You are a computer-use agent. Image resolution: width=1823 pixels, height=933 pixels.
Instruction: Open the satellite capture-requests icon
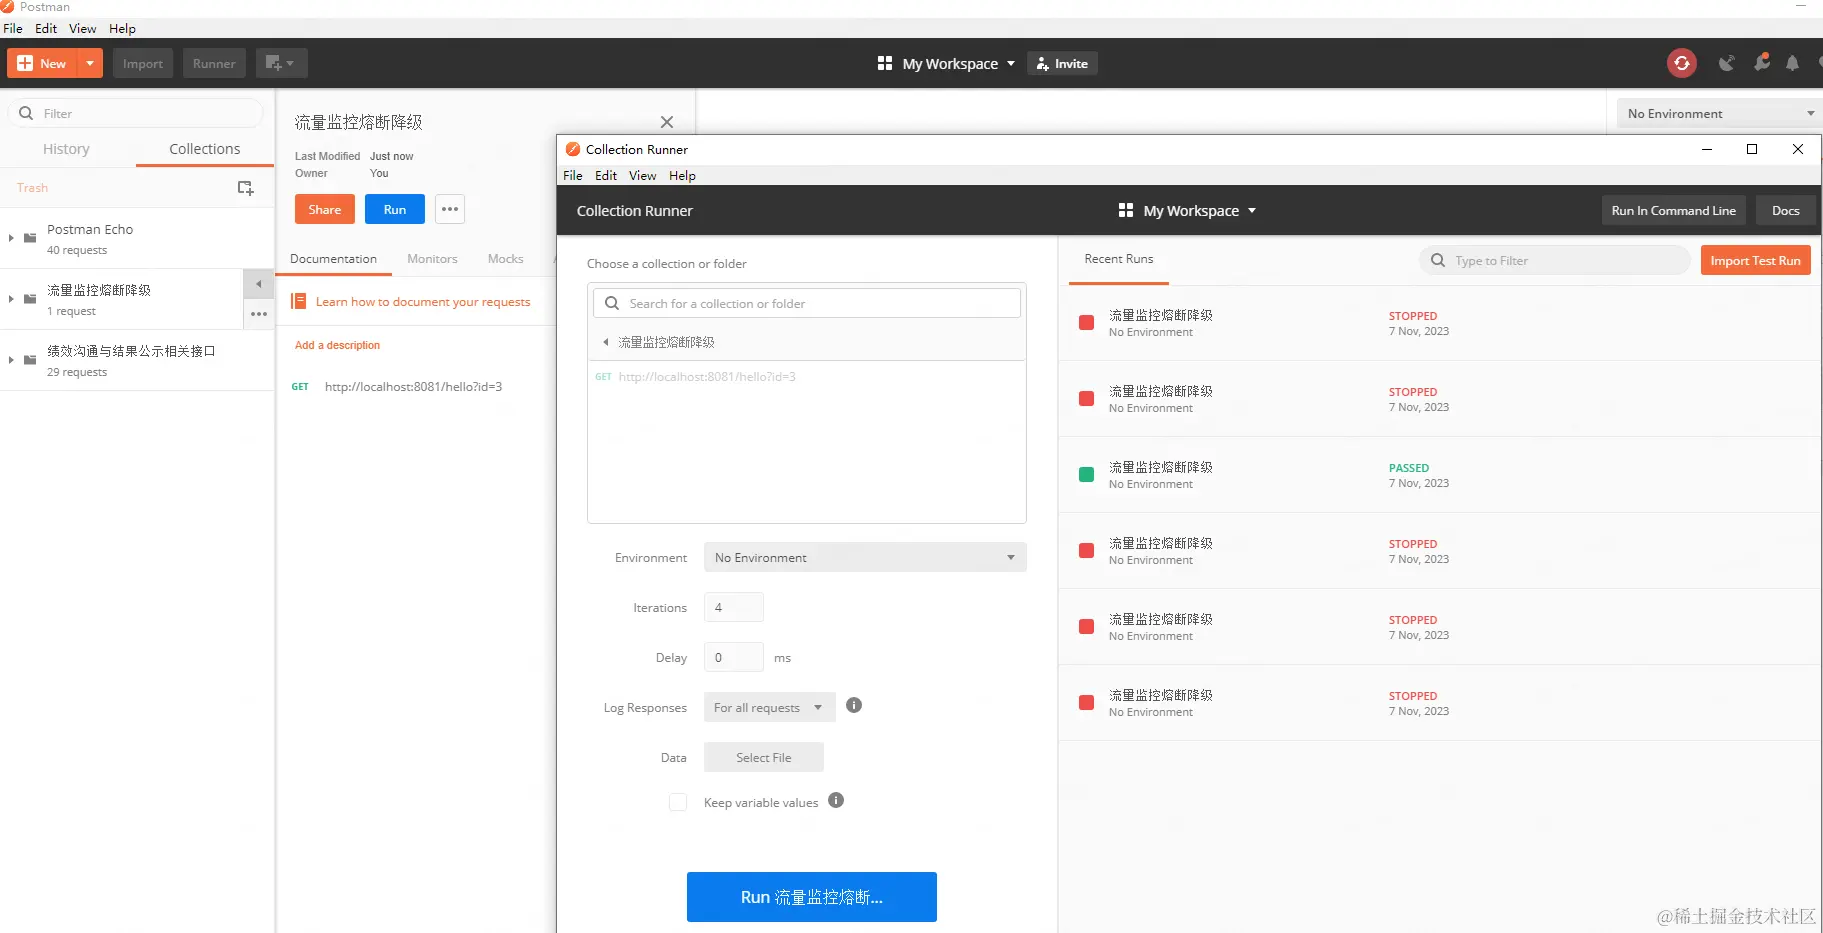tap(1727, 63)
